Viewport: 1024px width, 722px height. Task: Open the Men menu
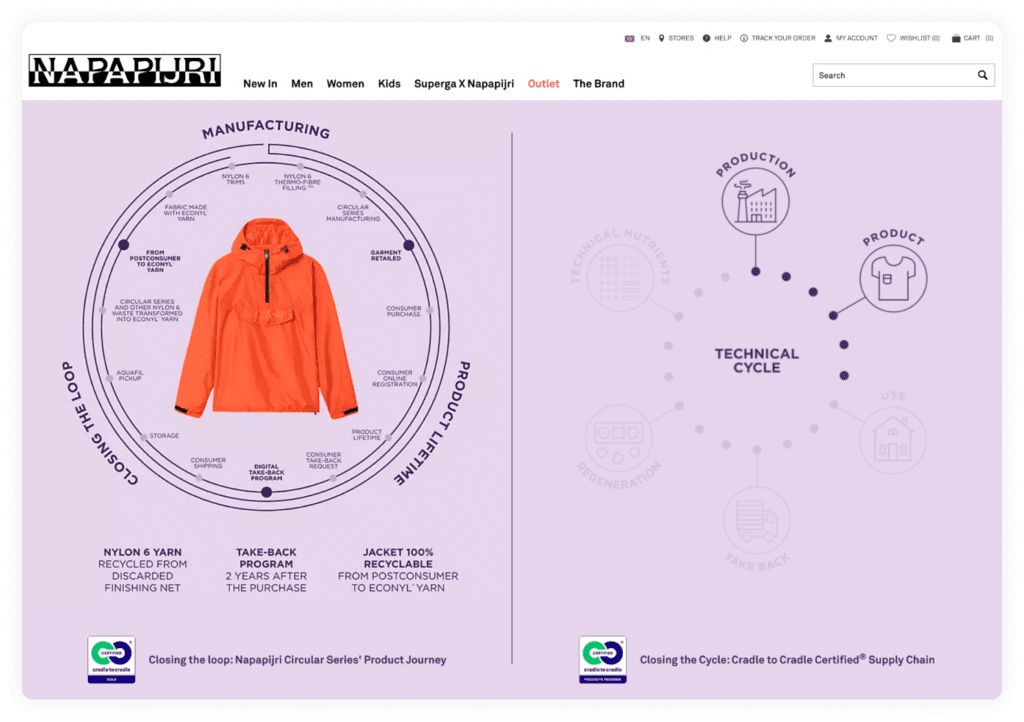[x=302, y=84]
